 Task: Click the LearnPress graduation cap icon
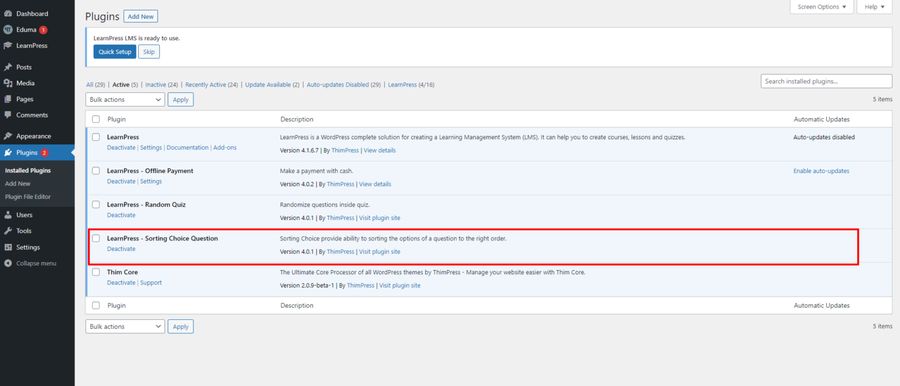point(8,45)
